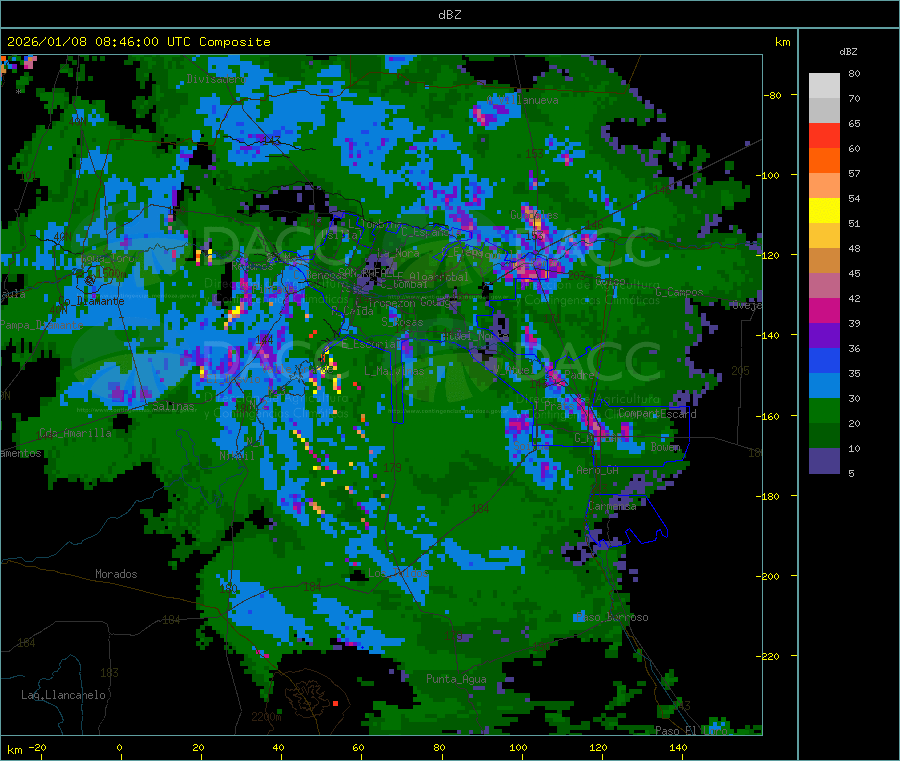
Task: Click the -220 tick on right km axis
Action: 770,656
